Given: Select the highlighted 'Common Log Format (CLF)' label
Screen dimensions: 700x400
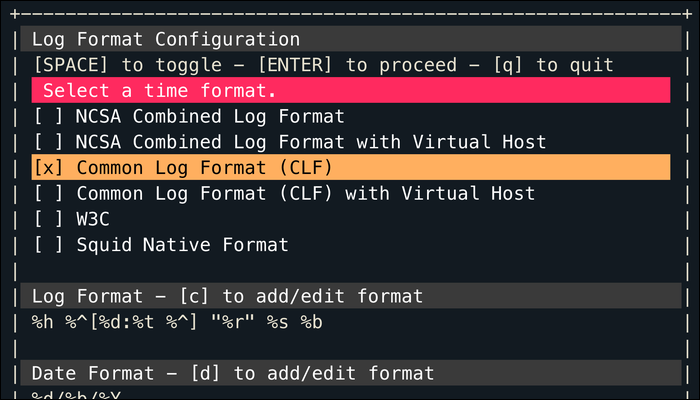Looking at the screenshot, I should coord(204,167).
